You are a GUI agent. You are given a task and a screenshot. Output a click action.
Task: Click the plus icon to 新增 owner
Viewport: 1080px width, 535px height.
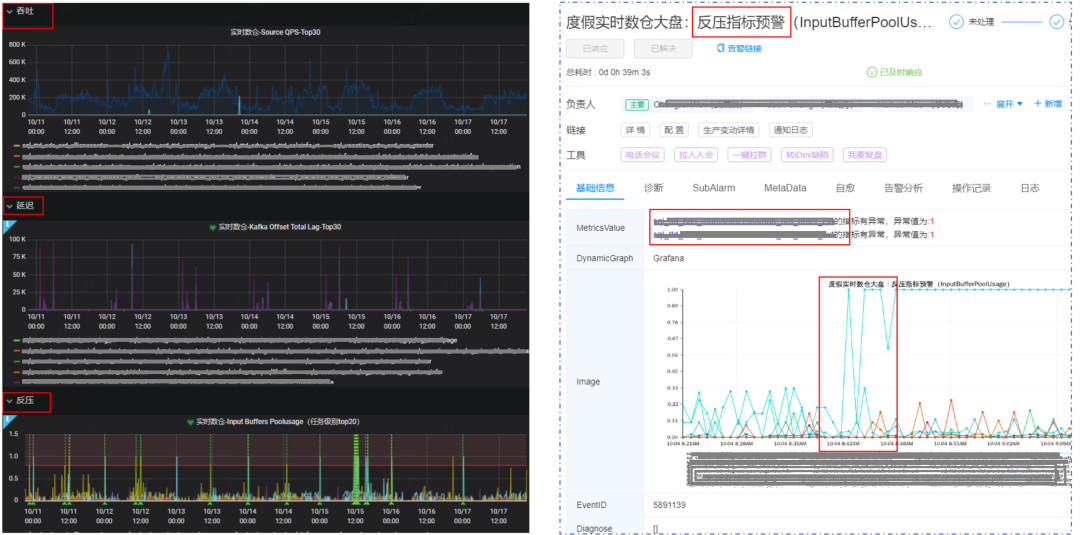1038,104
